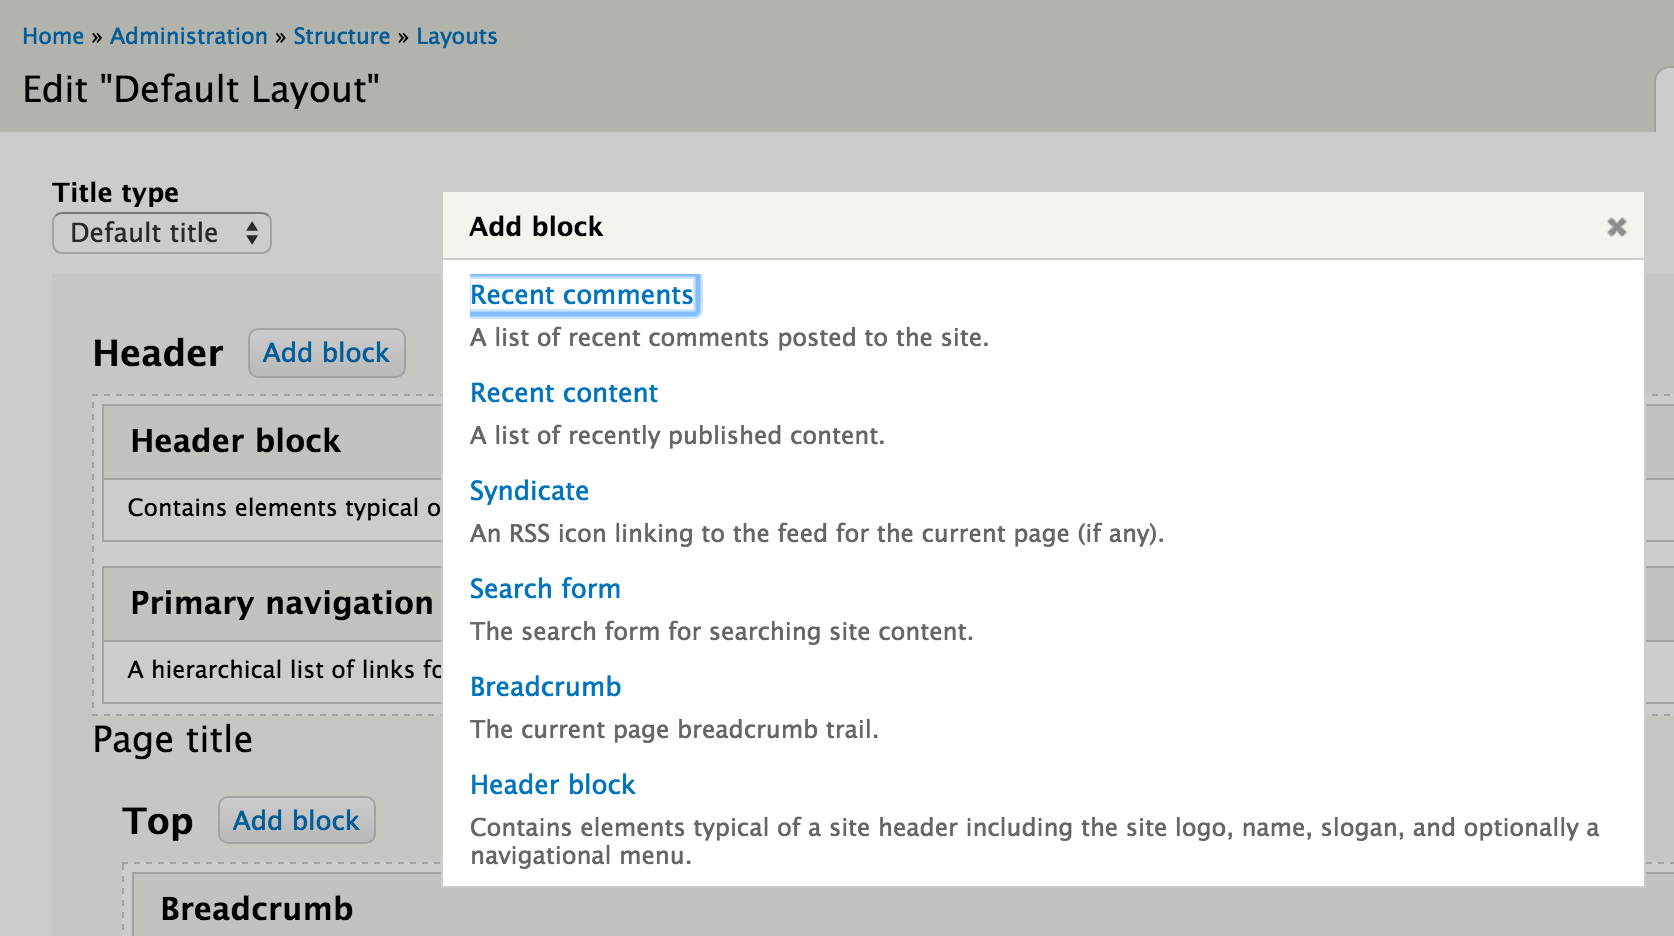Go to the Home breadcrumb link
Image resolution: width=1674 pixels, height=936 pixels.
click(53, 36)
